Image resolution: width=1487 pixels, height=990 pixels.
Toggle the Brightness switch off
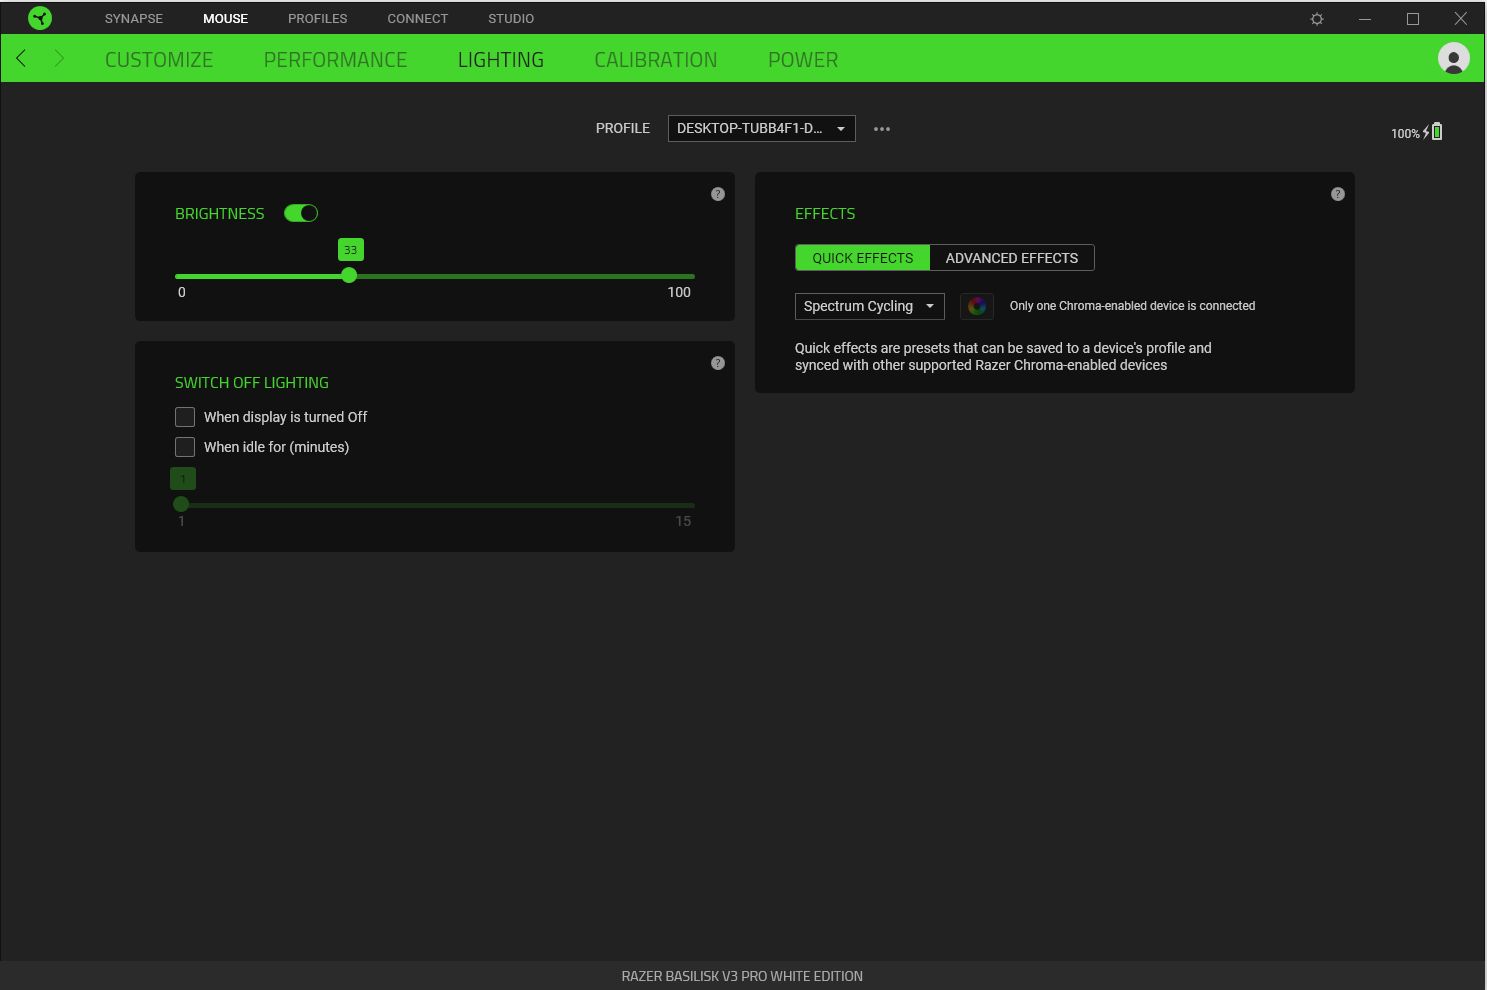301,213
